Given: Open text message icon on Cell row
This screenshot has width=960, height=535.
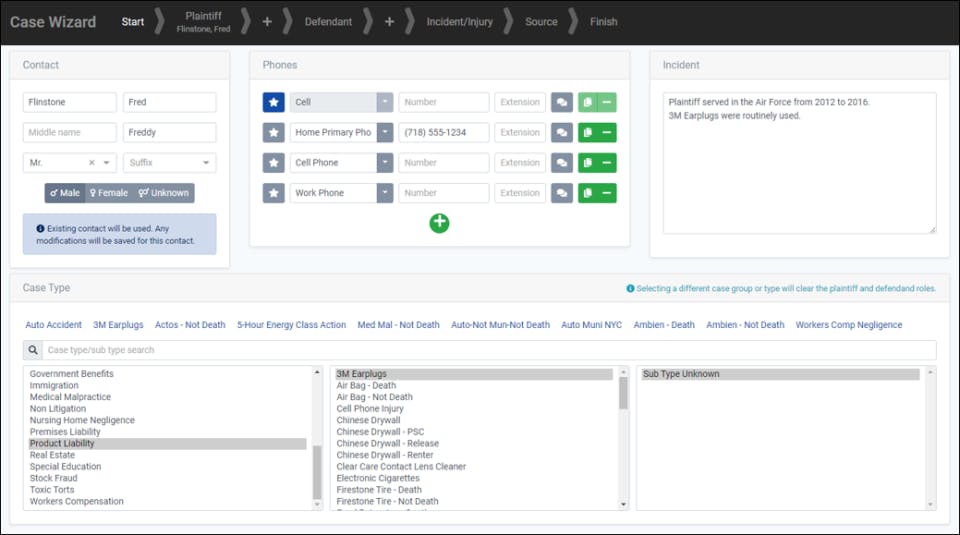Looking at the screenshot, I should [561, 102].
